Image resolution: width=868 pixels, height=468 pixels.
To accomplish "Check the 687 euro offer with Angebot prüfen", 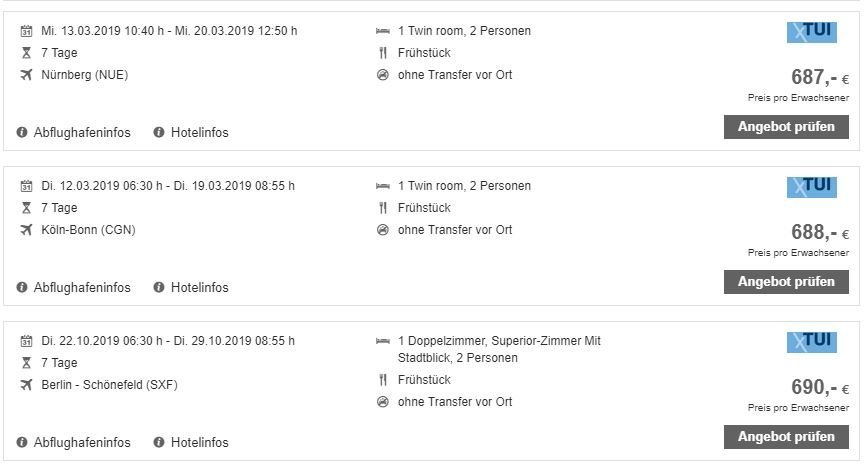I will (786, 127).
